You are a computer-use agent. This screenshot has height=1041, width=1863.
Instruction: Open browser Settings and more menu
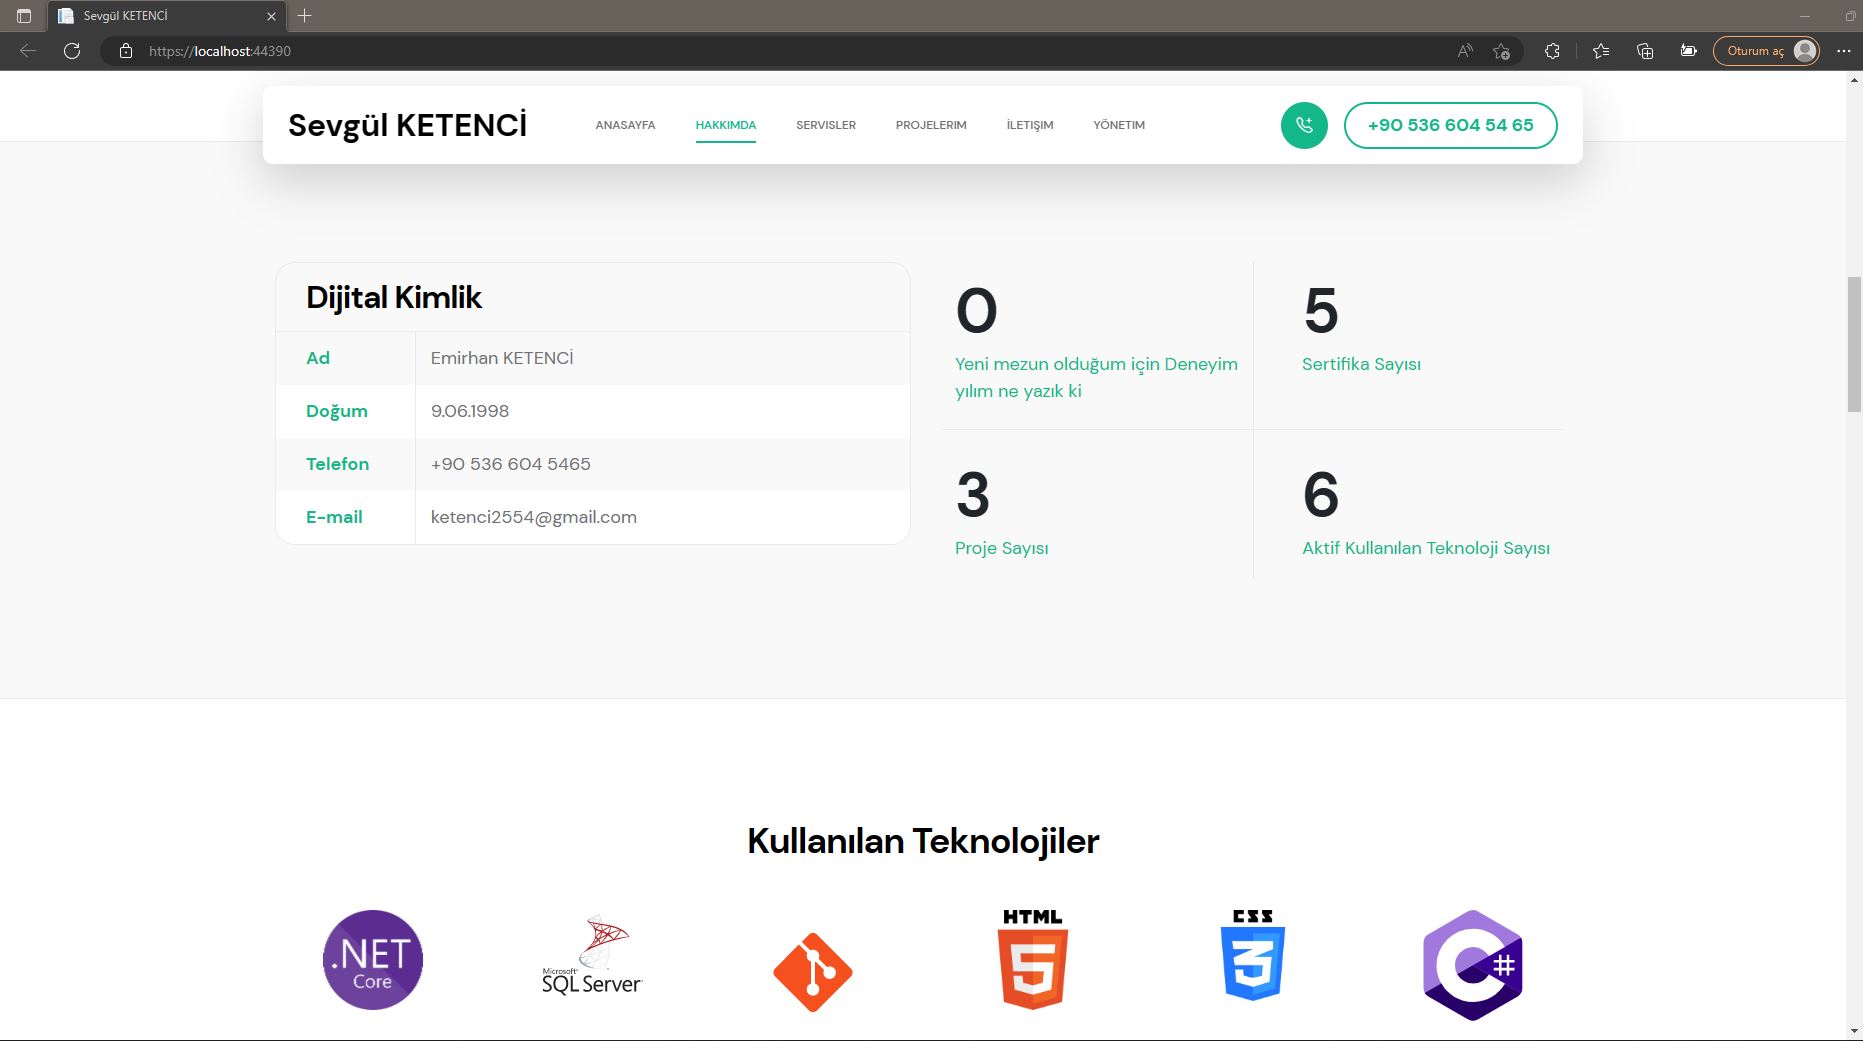tap(1844, 51)
